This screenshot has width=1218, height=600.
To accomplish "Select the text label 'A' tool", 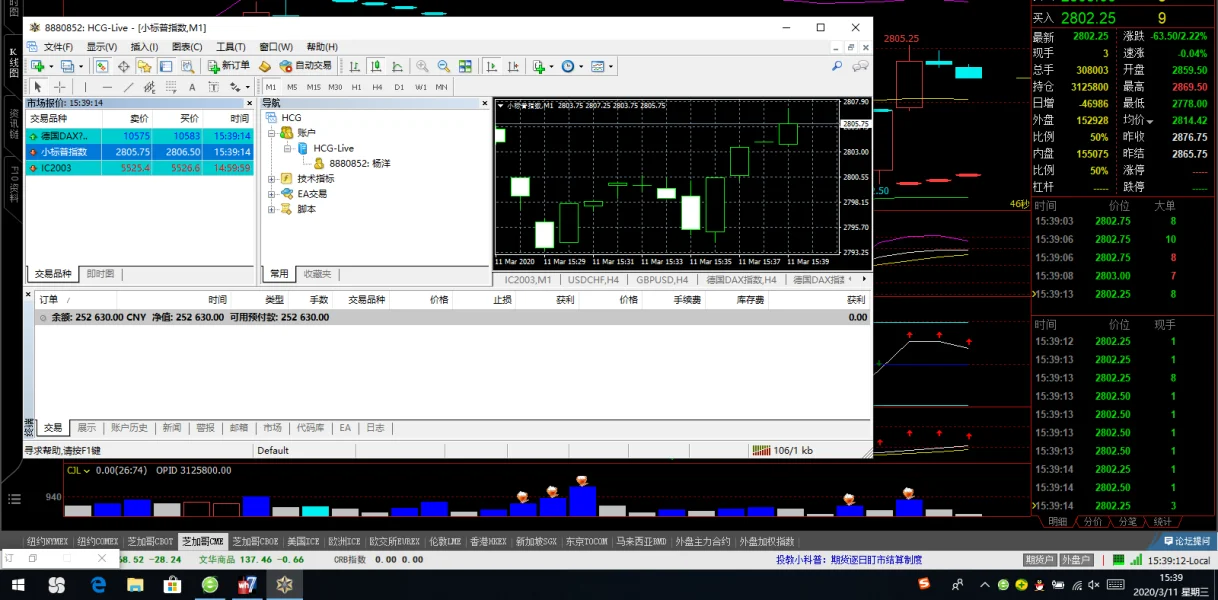I will point(192,87).
